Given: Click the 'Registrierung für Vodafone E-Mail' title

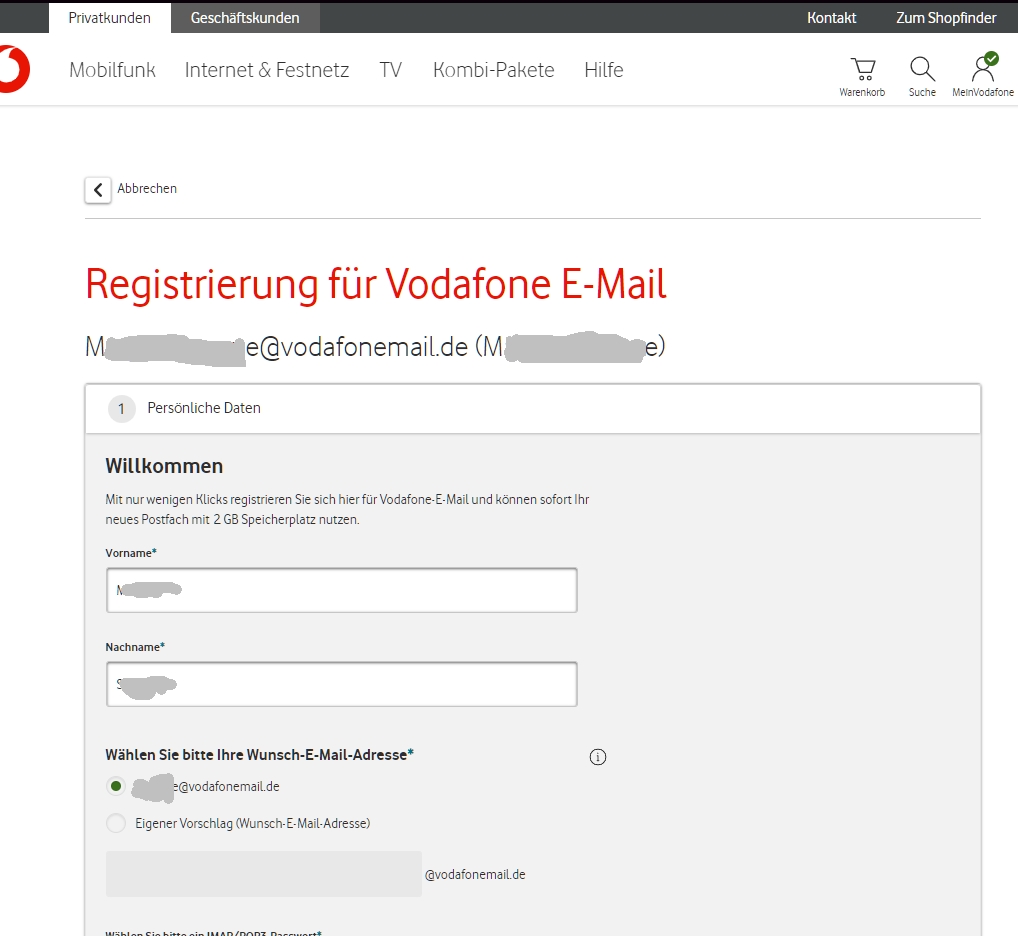Looking at the screenshot, I should 376,284.
